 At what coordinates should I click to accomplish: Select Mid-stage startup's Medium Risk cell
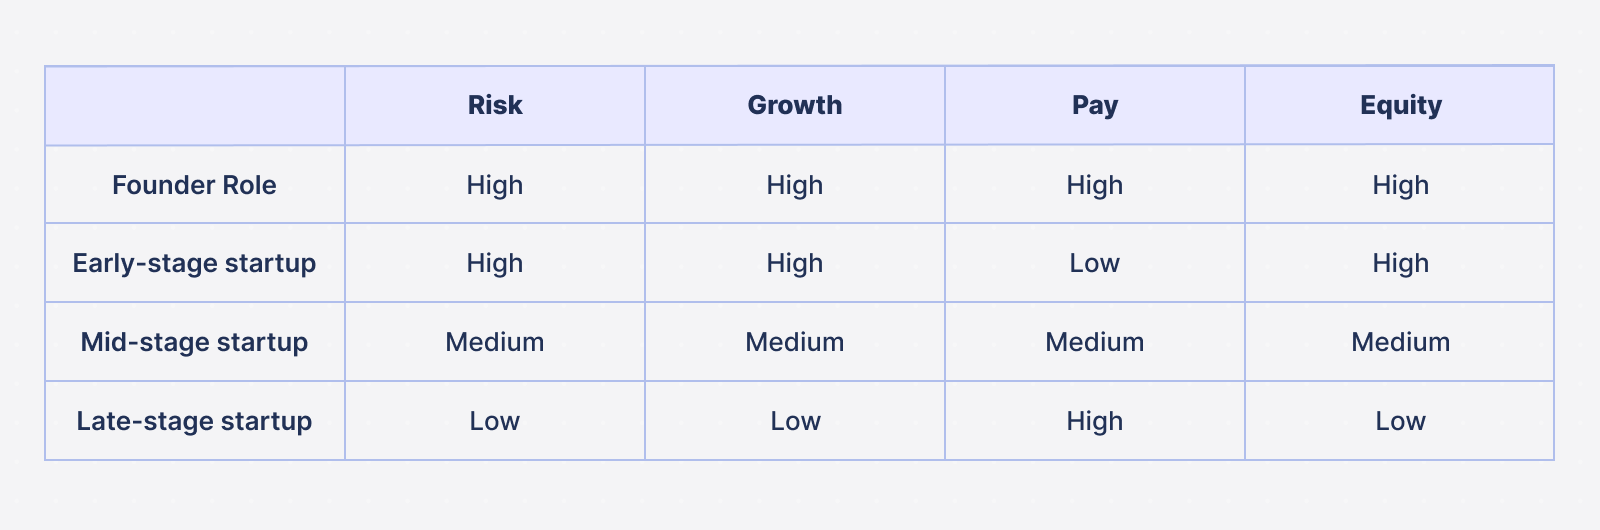(x=495, y=342)
